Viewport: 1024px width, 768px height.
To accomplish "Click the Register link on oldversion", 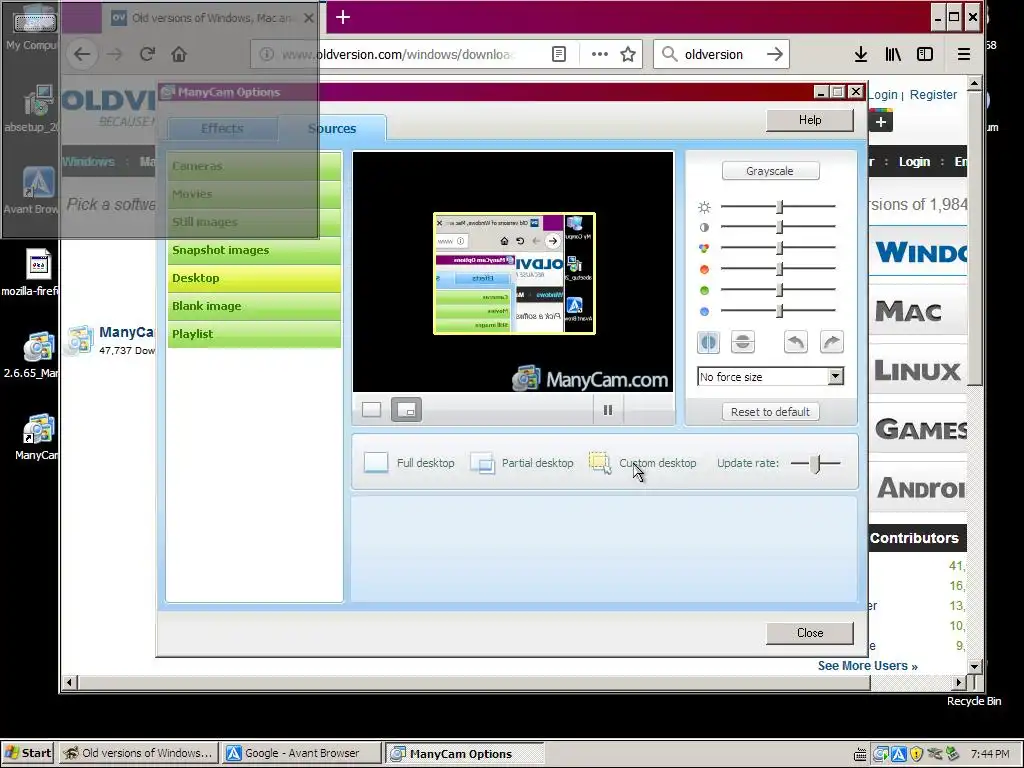I will tap(933, 95).
